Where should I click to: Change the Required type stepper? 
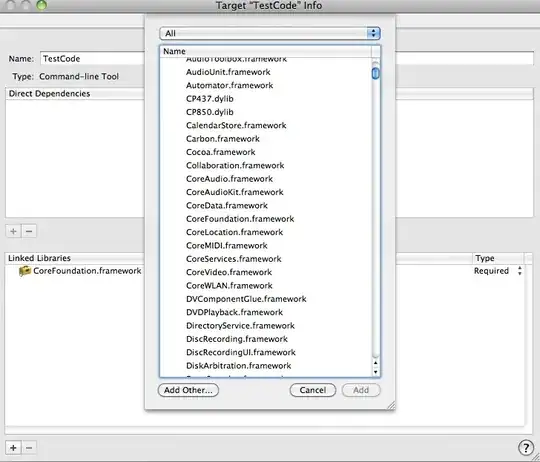[x=520, y=271]
